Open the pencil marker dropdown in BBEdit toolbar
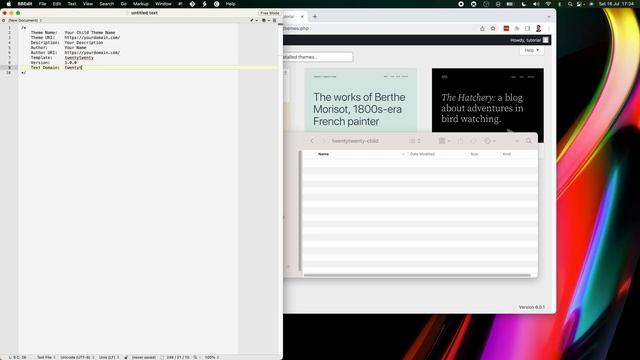 point(253,20)
